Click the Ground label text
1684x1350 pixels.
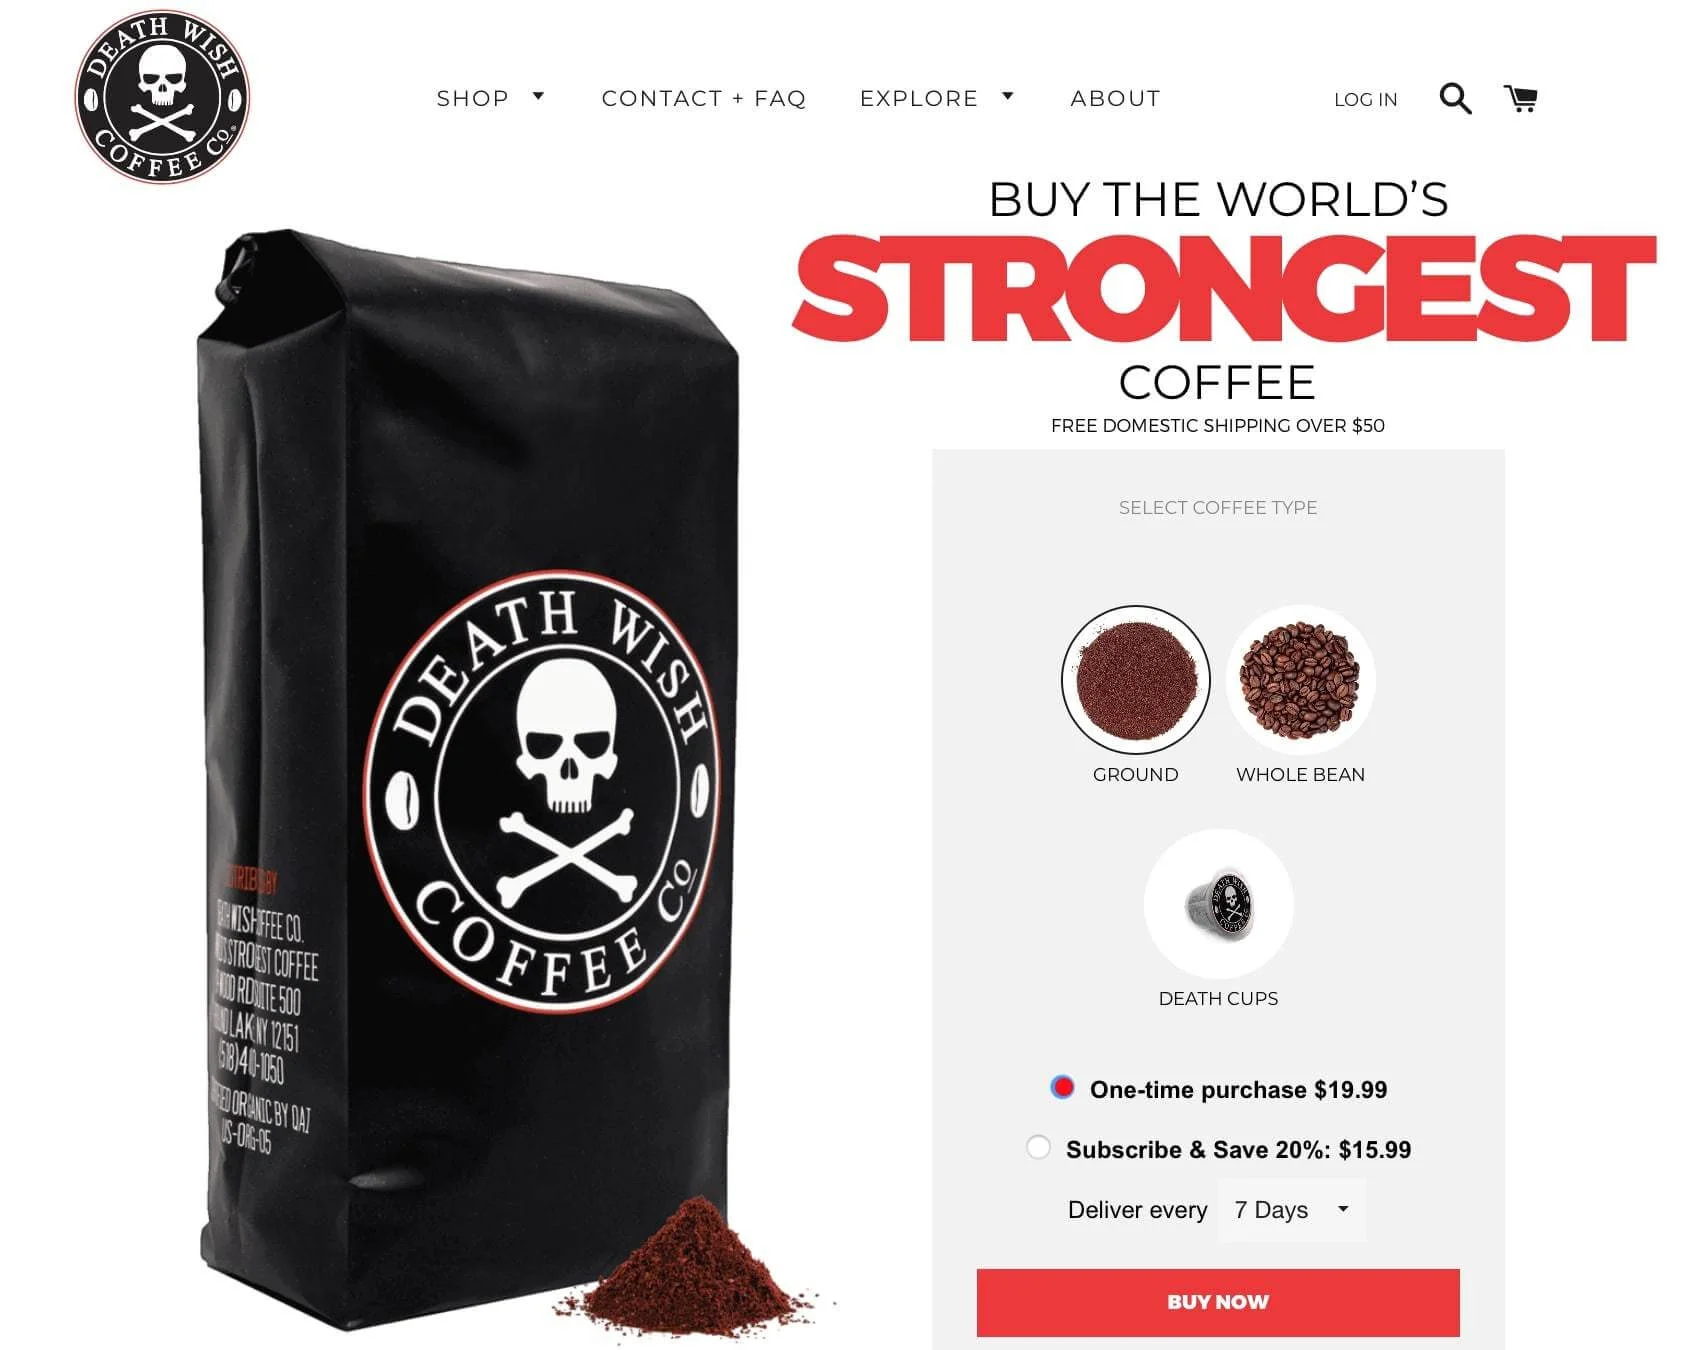tap(1135, 774)
